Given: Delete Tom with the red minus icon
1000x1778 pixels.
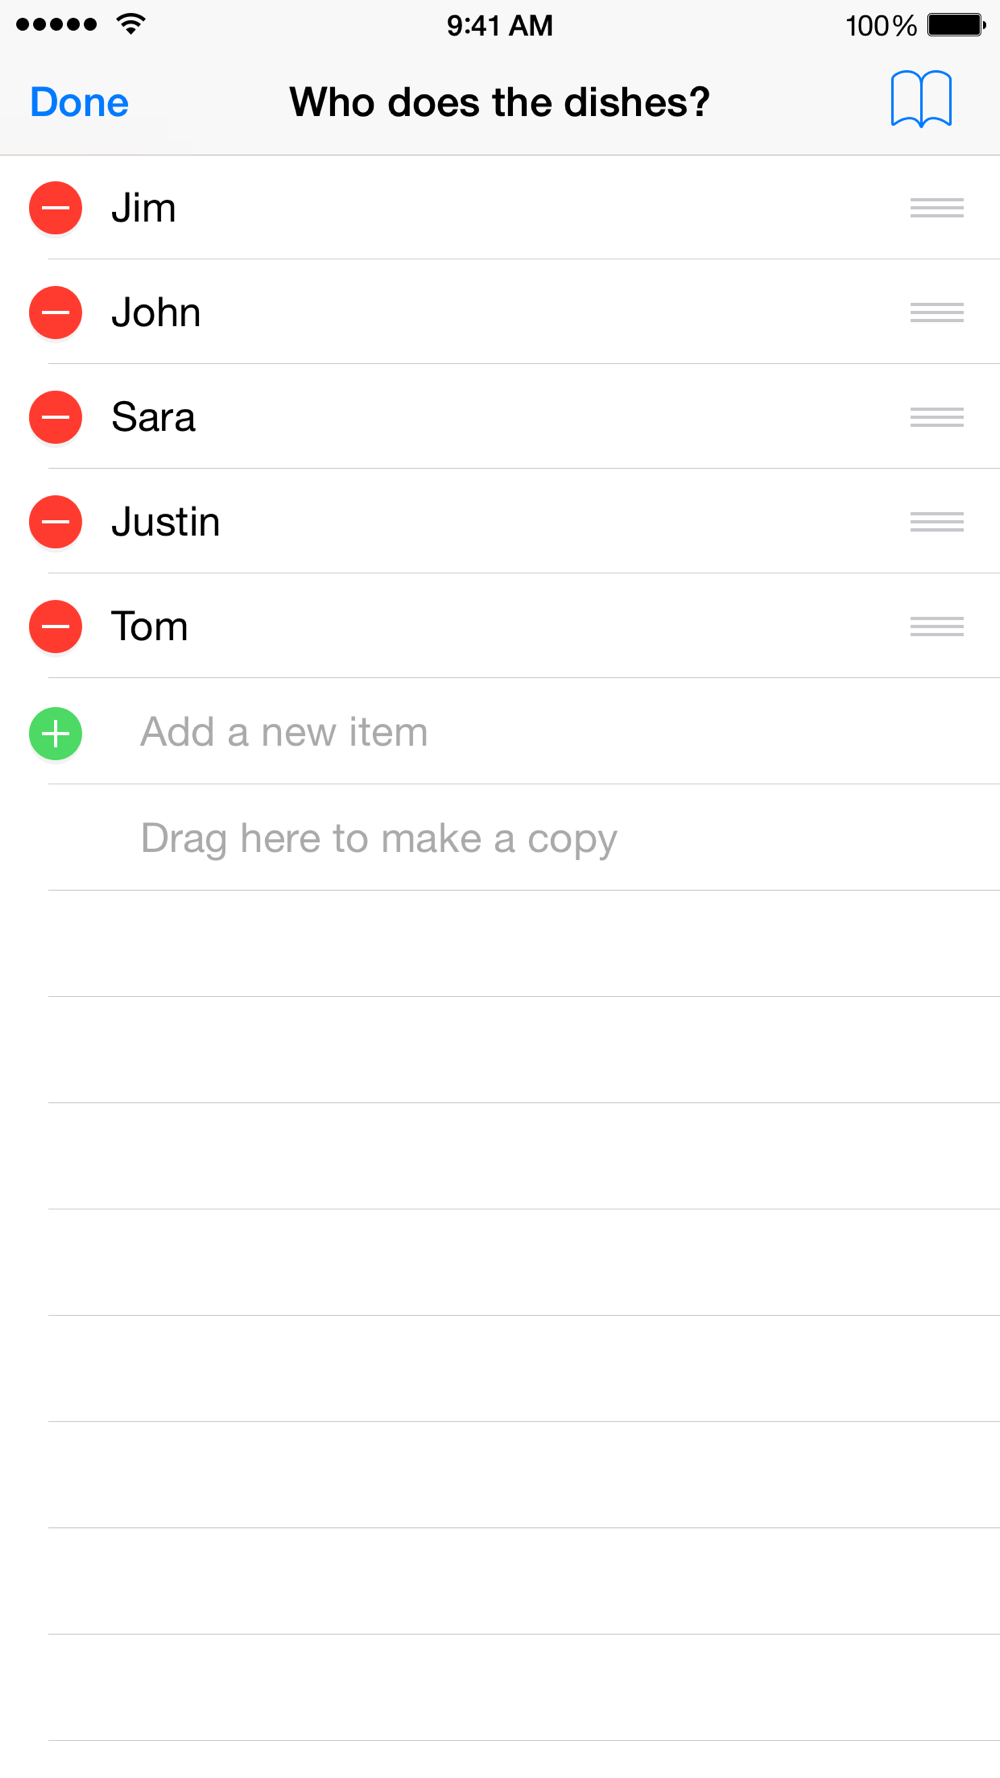Looking at the screenshot, I should point(55,626).
